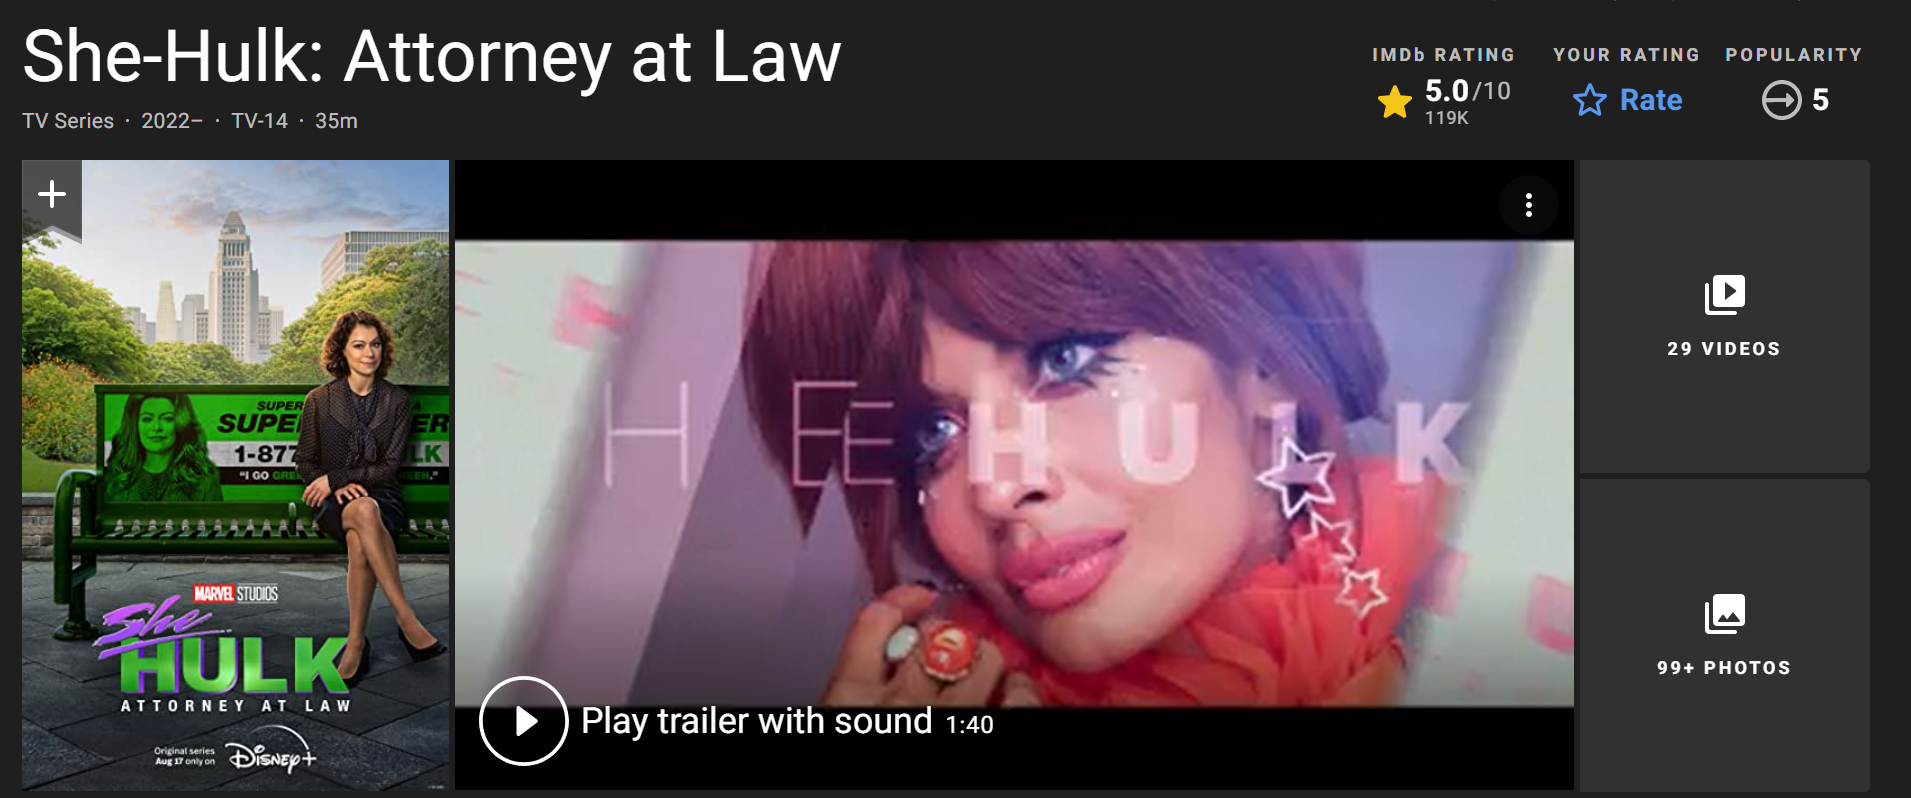
Task: Open the TV-14 certificate link
Action: pos(259,121)
